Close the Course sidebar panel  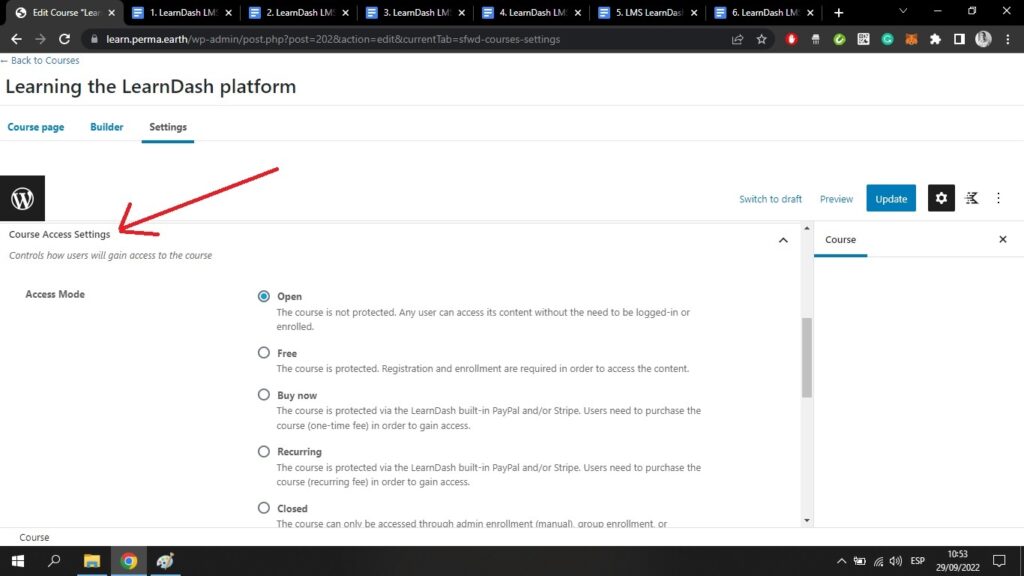tap(1003, 240)
